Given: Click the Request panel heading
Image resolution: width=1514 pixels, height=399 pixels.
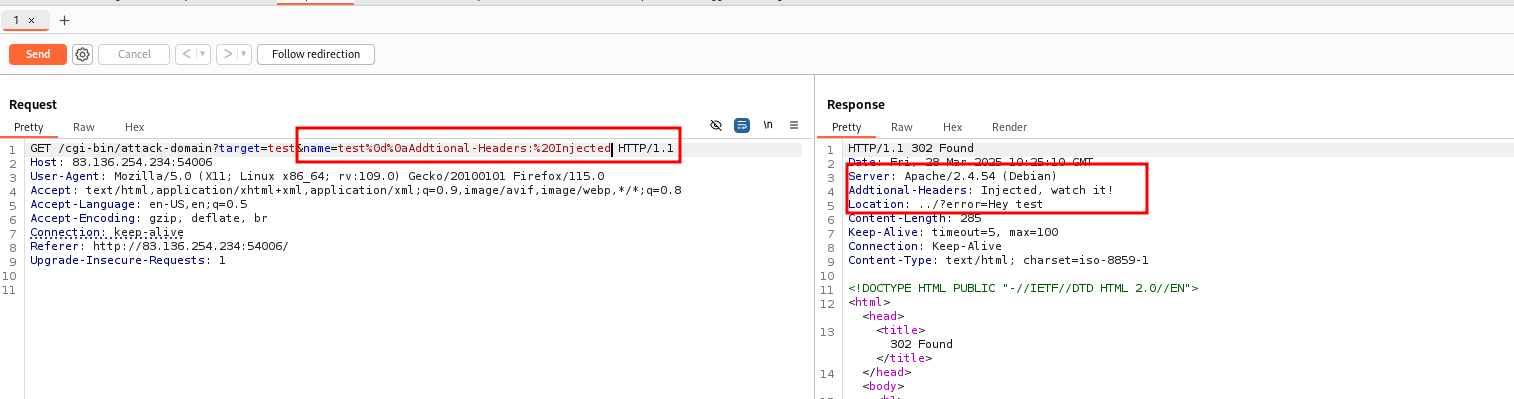Looking at the screenshot, I should pyautogui.click(x=33, y=104).
